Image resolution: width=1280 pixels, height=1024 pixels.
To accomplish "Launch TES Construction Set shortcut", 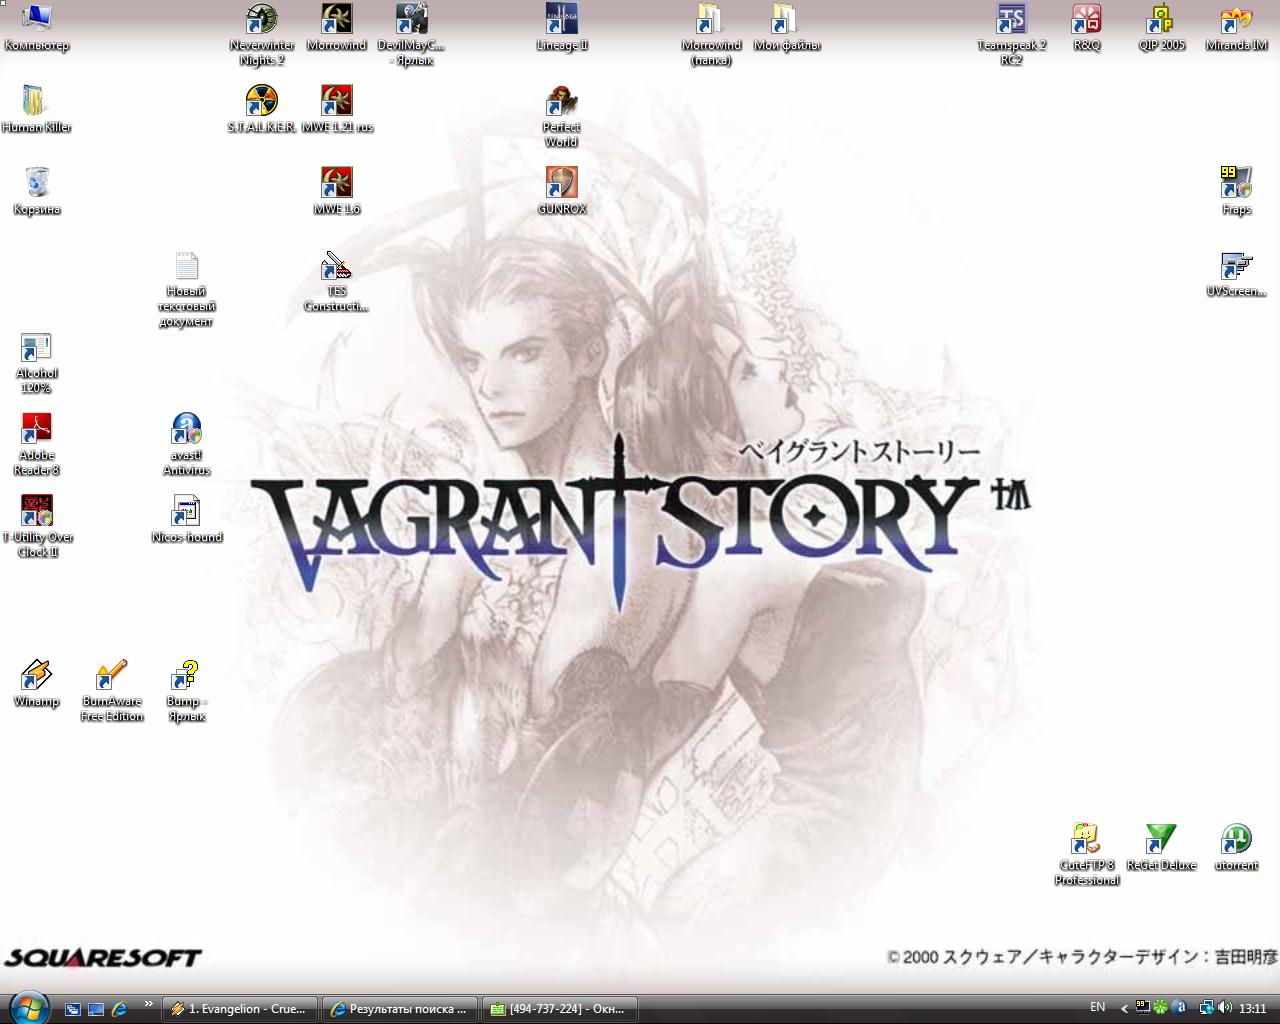I will (336, 281).
